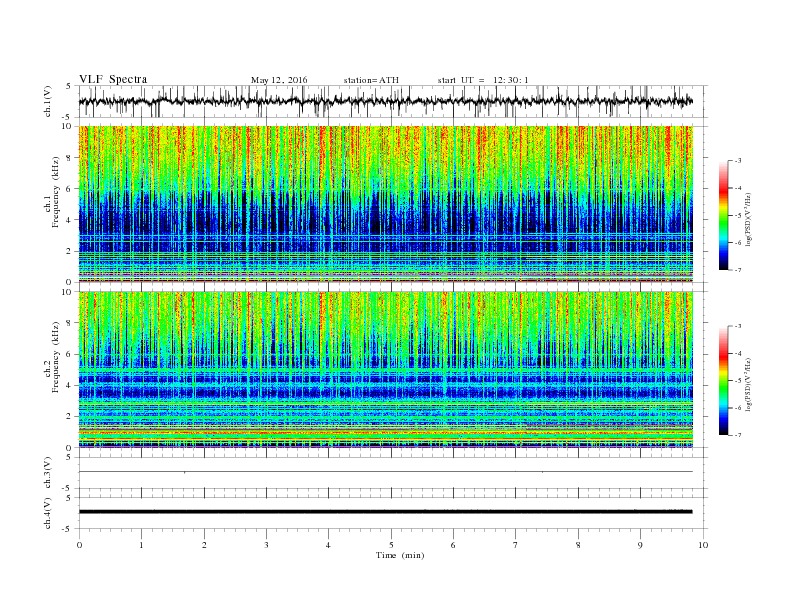Click the time axis tick label '5'

391,545
